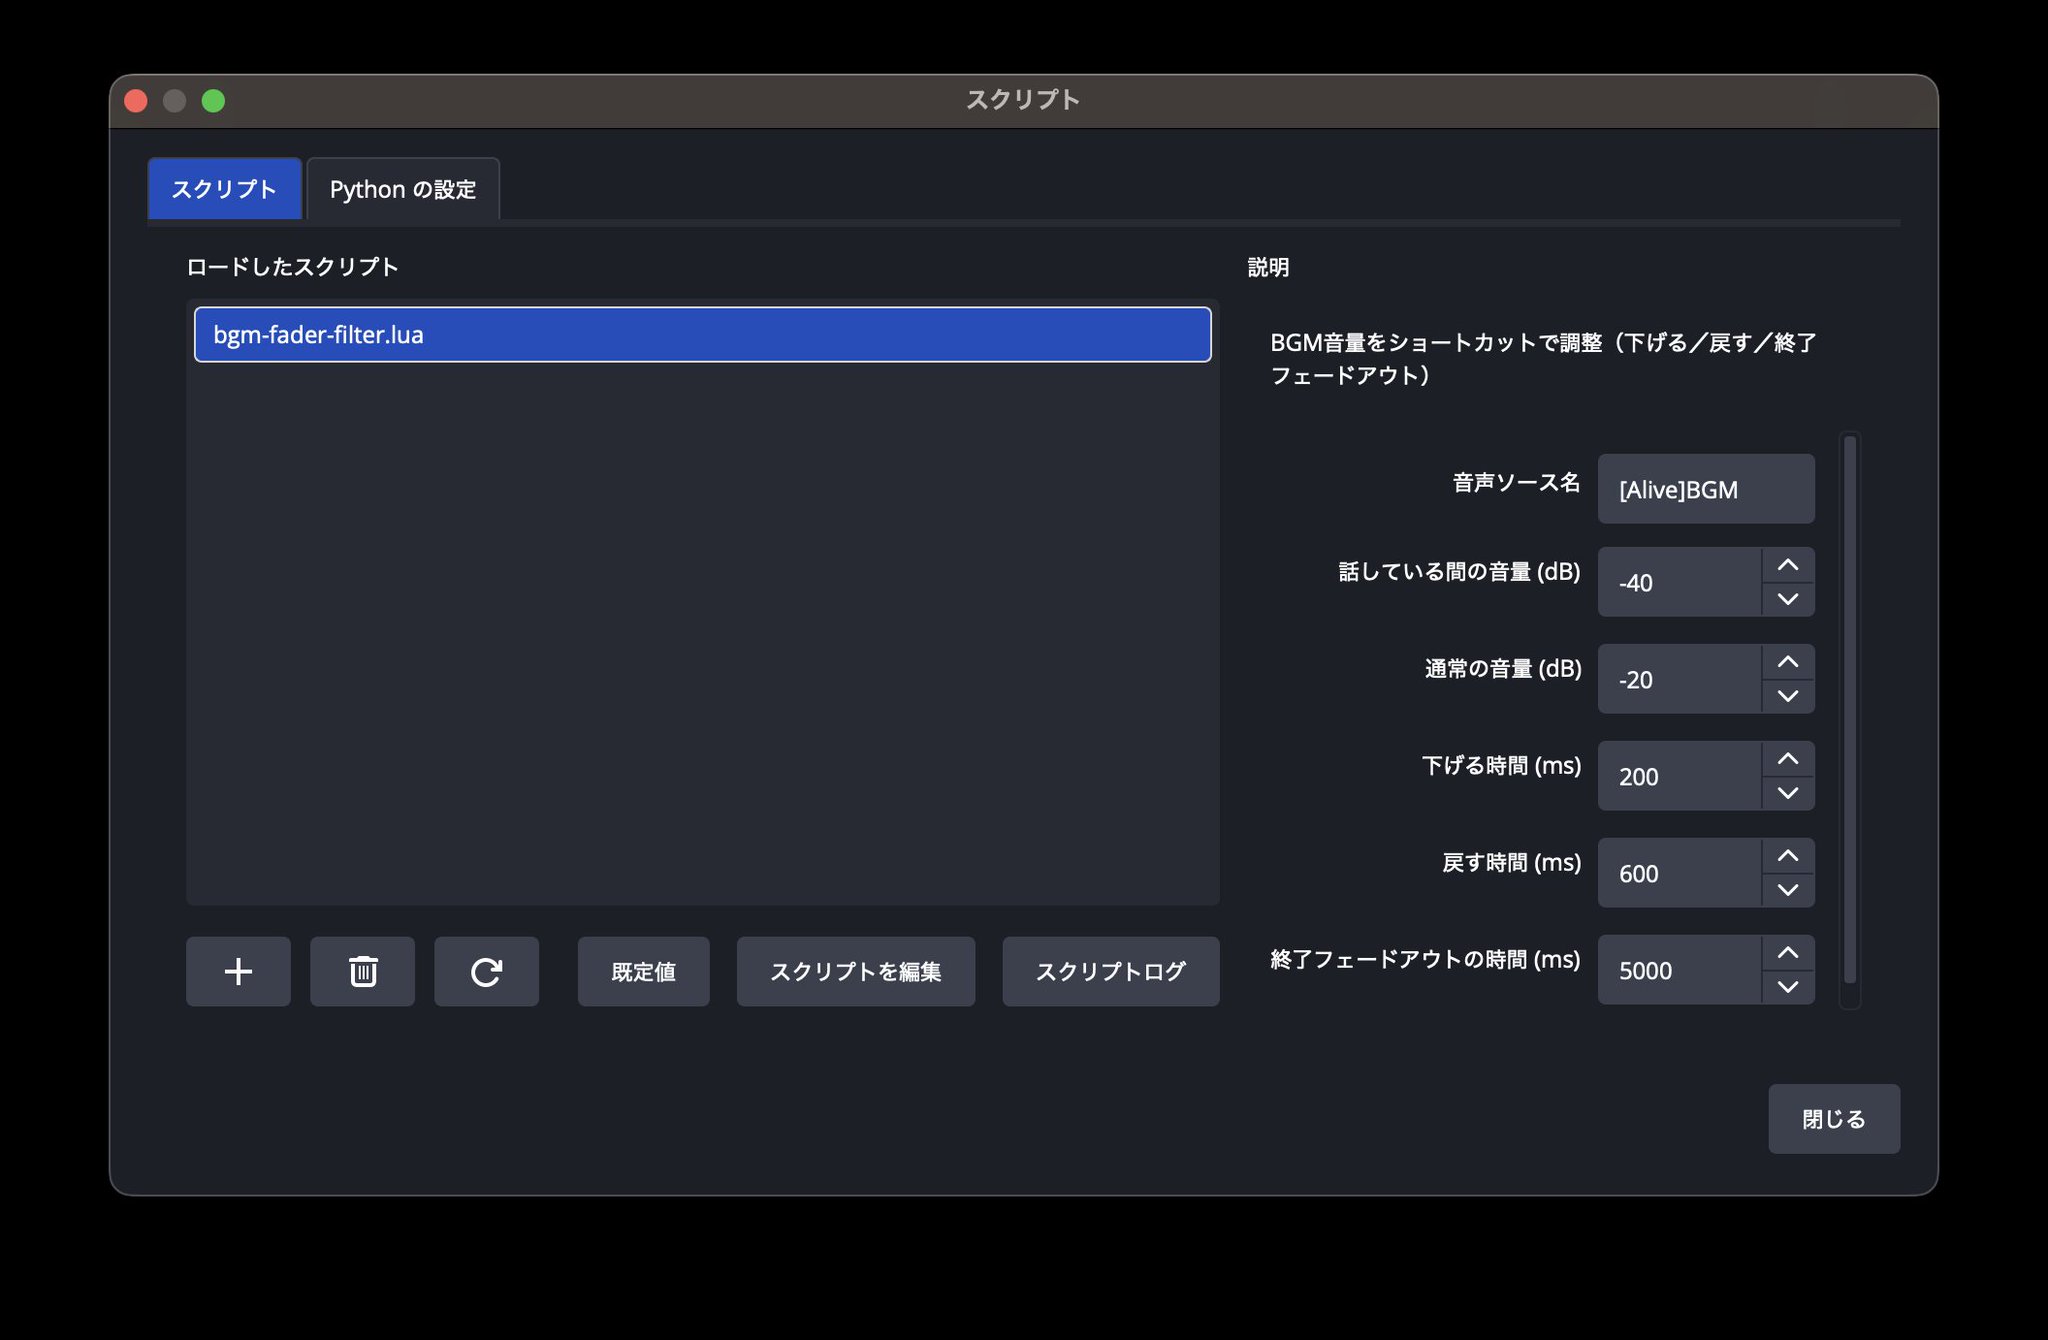Click the properties panel vertical scrollbar
2048x1340 pixels.
1849,710
